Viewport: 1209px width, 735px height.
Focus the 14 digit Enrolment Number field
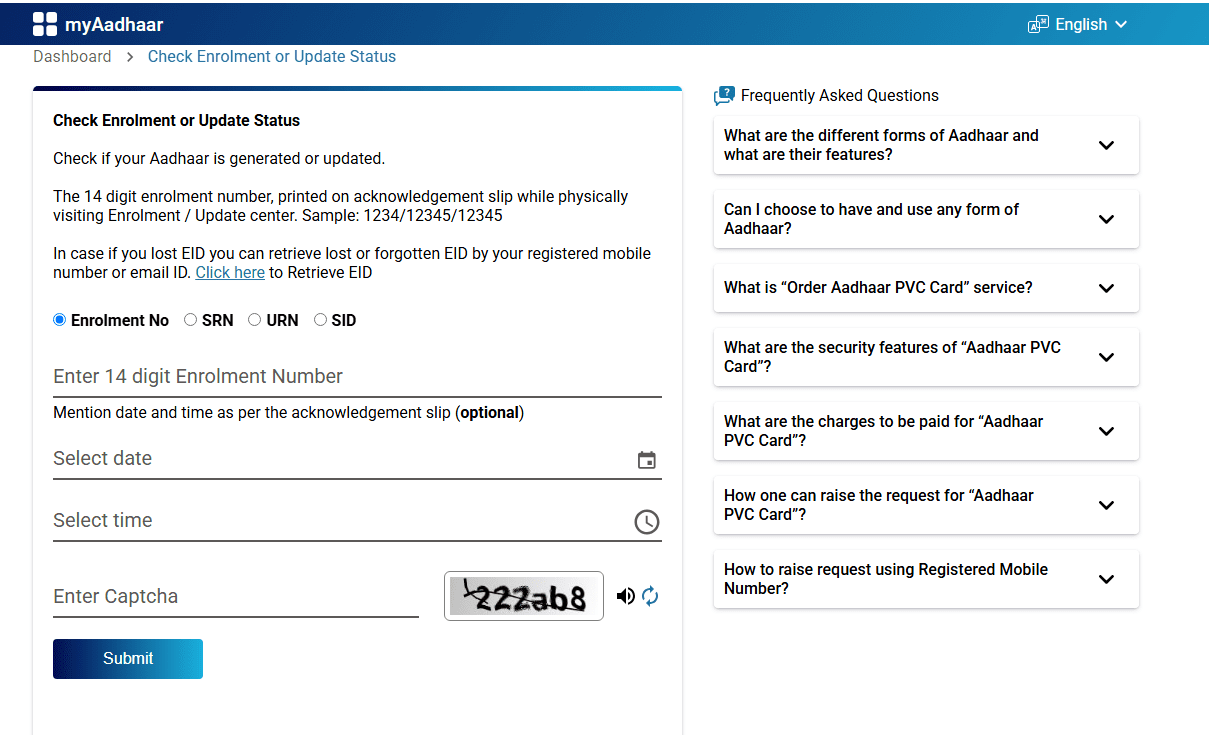[357, 377]
